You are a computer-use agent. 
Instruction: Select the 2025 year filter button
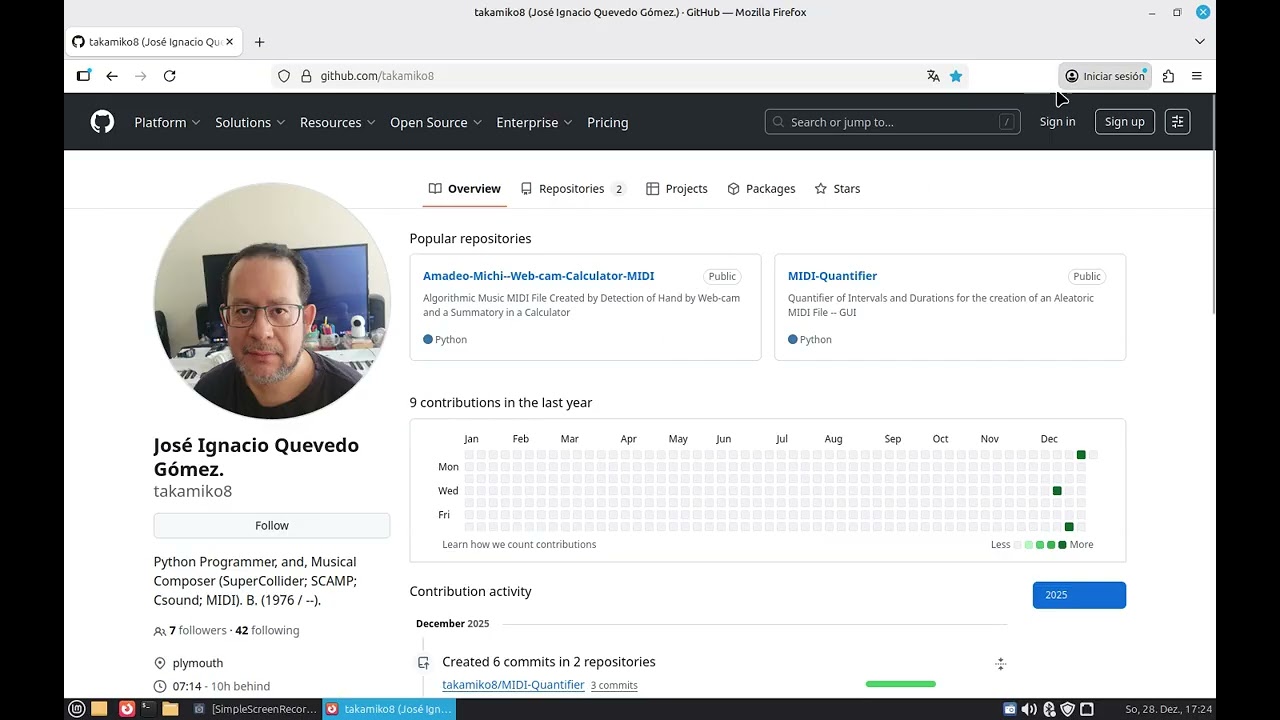[x=1079, y=595]
